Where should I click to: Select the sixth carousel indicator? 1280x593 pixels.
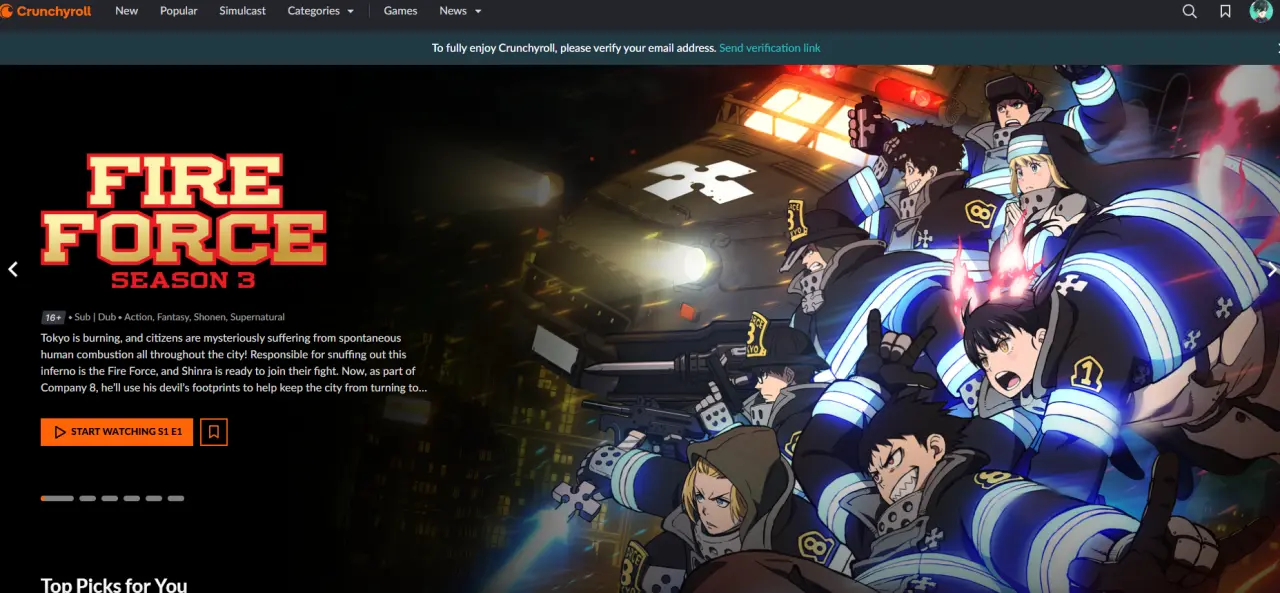(176, 498)
